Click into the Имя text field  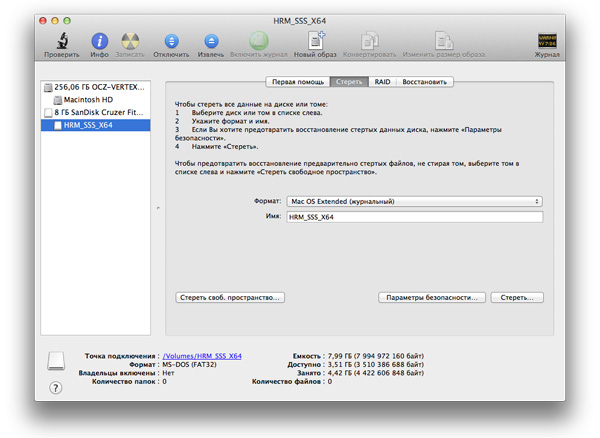[414, 216]
